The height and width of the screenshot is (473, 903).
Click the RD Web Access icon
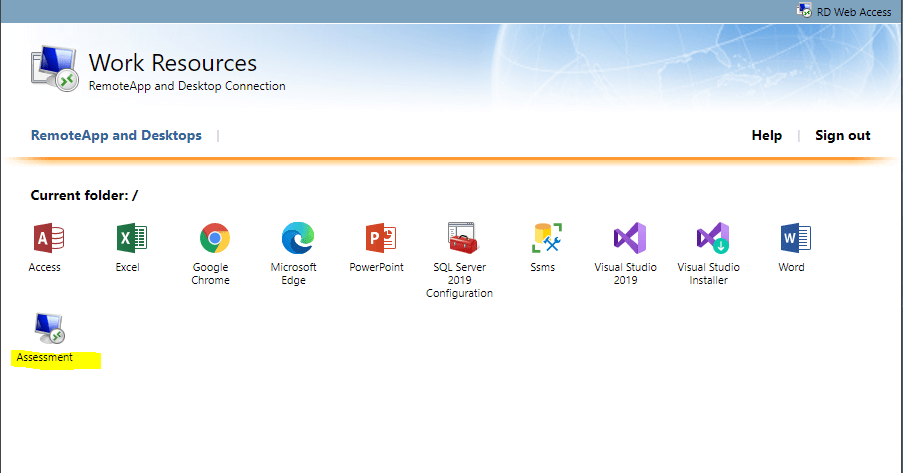(x=804, y=10)
